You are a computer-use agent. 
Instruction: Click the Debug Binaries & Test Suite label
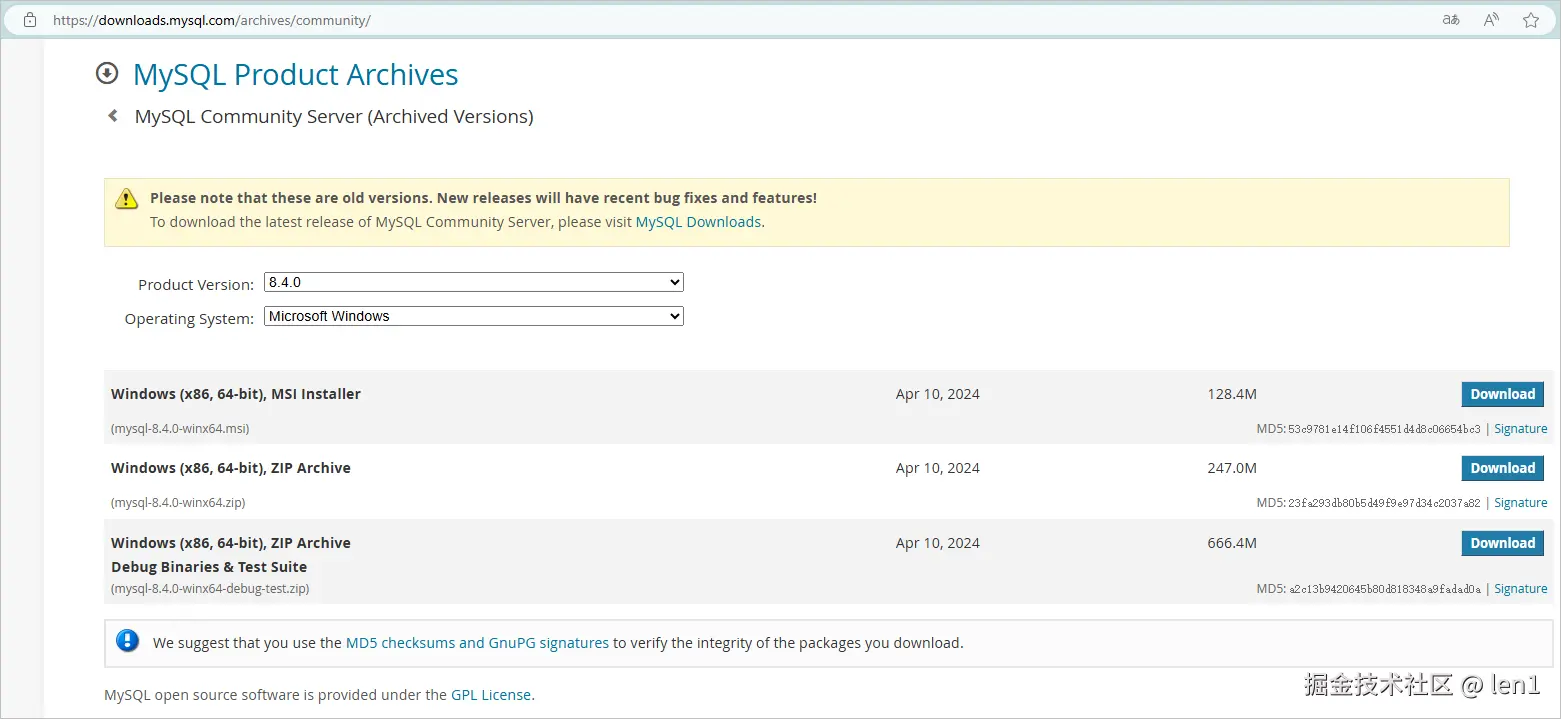click(x=209, y=567)
